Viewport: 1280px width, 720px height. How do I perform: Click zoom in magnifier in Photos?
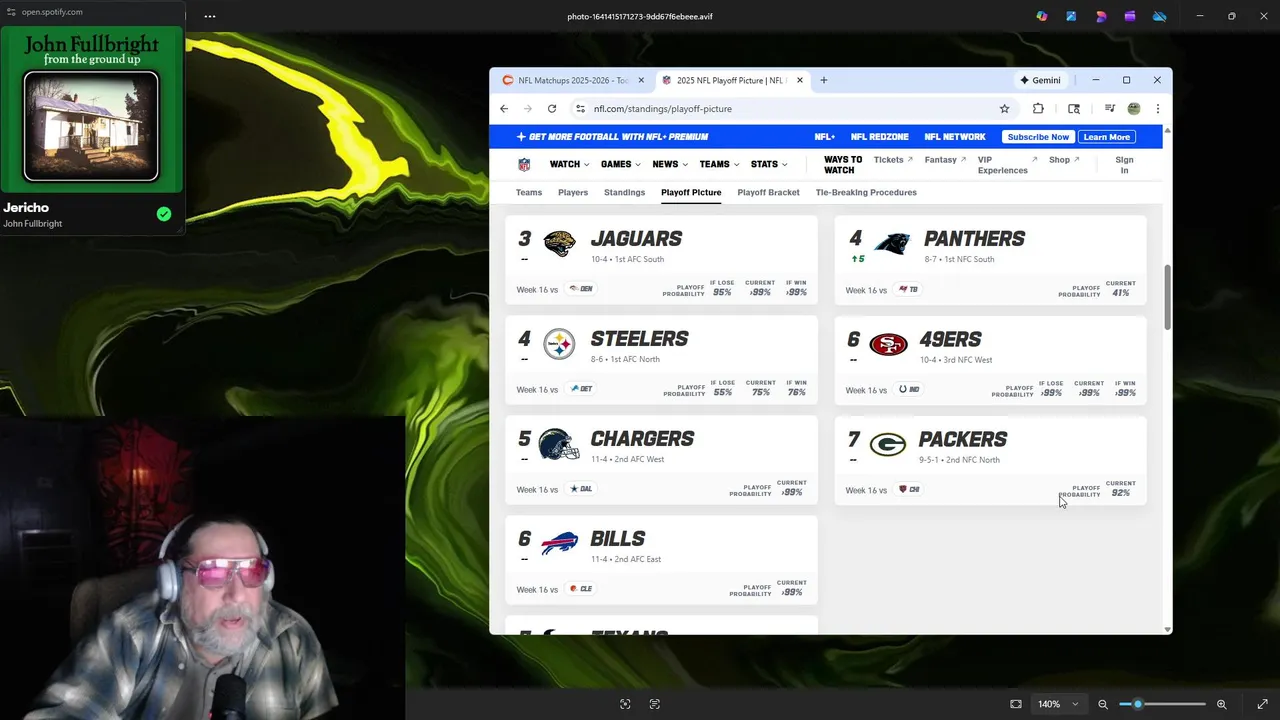[x=1221, y=704]
